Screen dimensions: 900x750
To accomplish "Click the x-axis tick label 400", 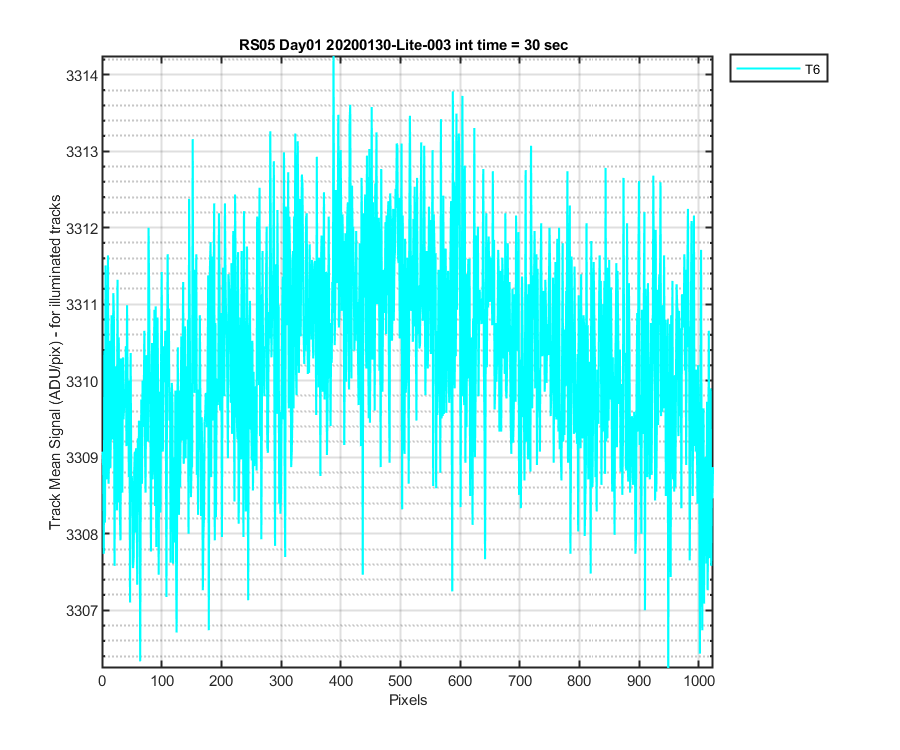I will click(340, 681).
